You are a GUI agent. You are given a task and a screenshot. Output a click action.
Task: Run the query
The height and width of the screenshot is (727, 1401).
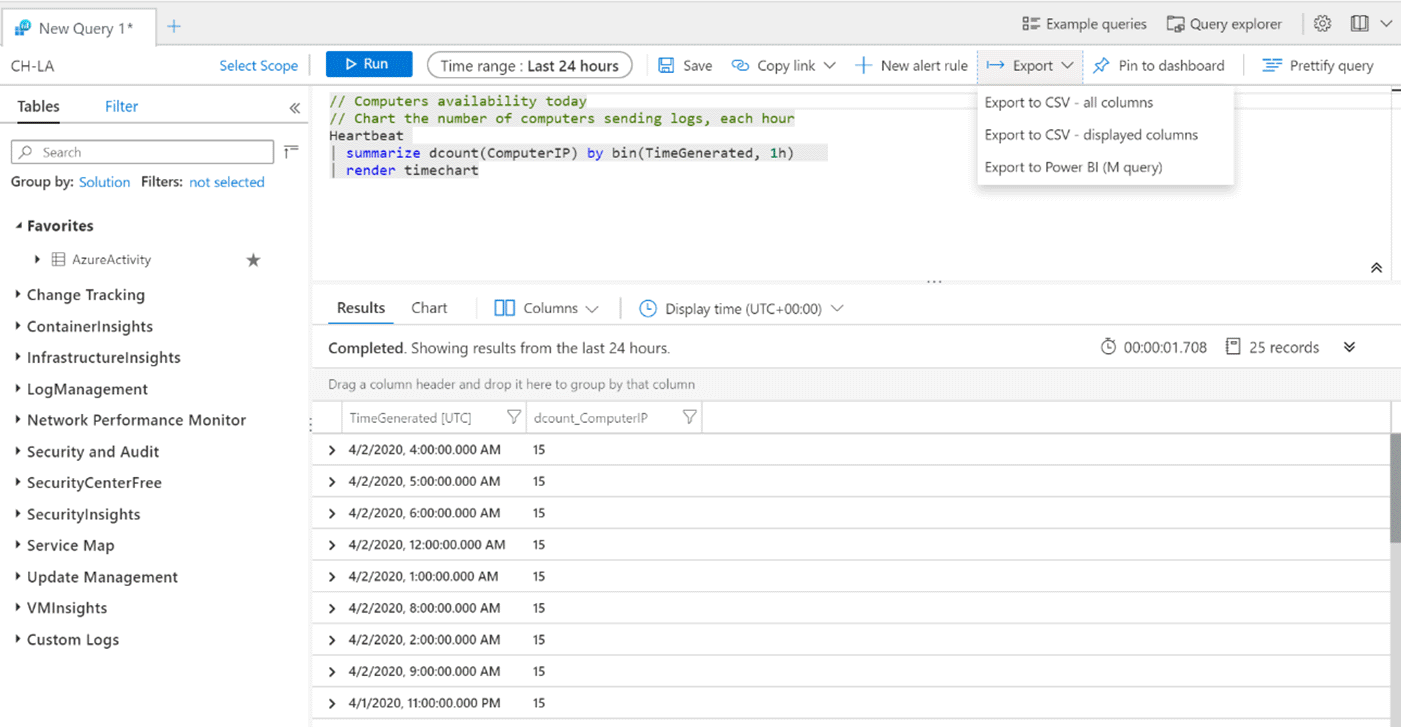click(x=368, y=64)
